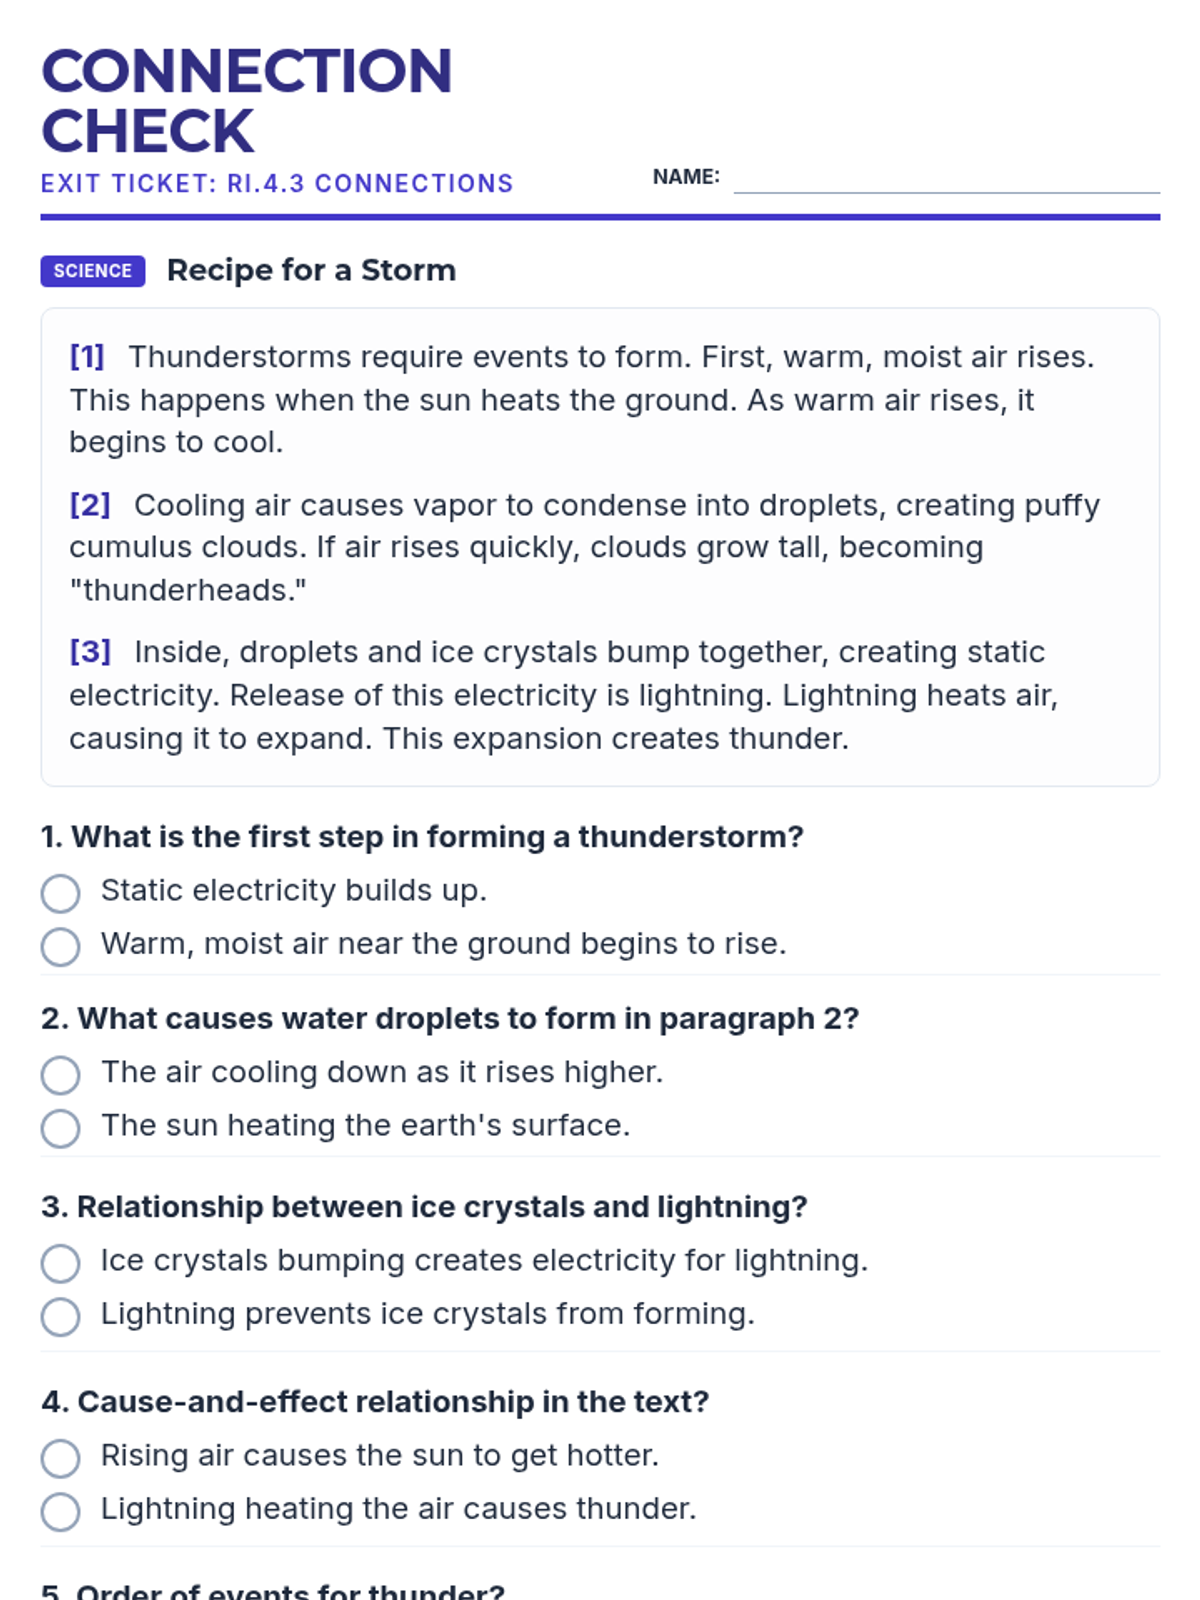Click the [1] paragraph marker
Image resolution: width=1200 pixels, height=1600 pixels.
(87, 356)
